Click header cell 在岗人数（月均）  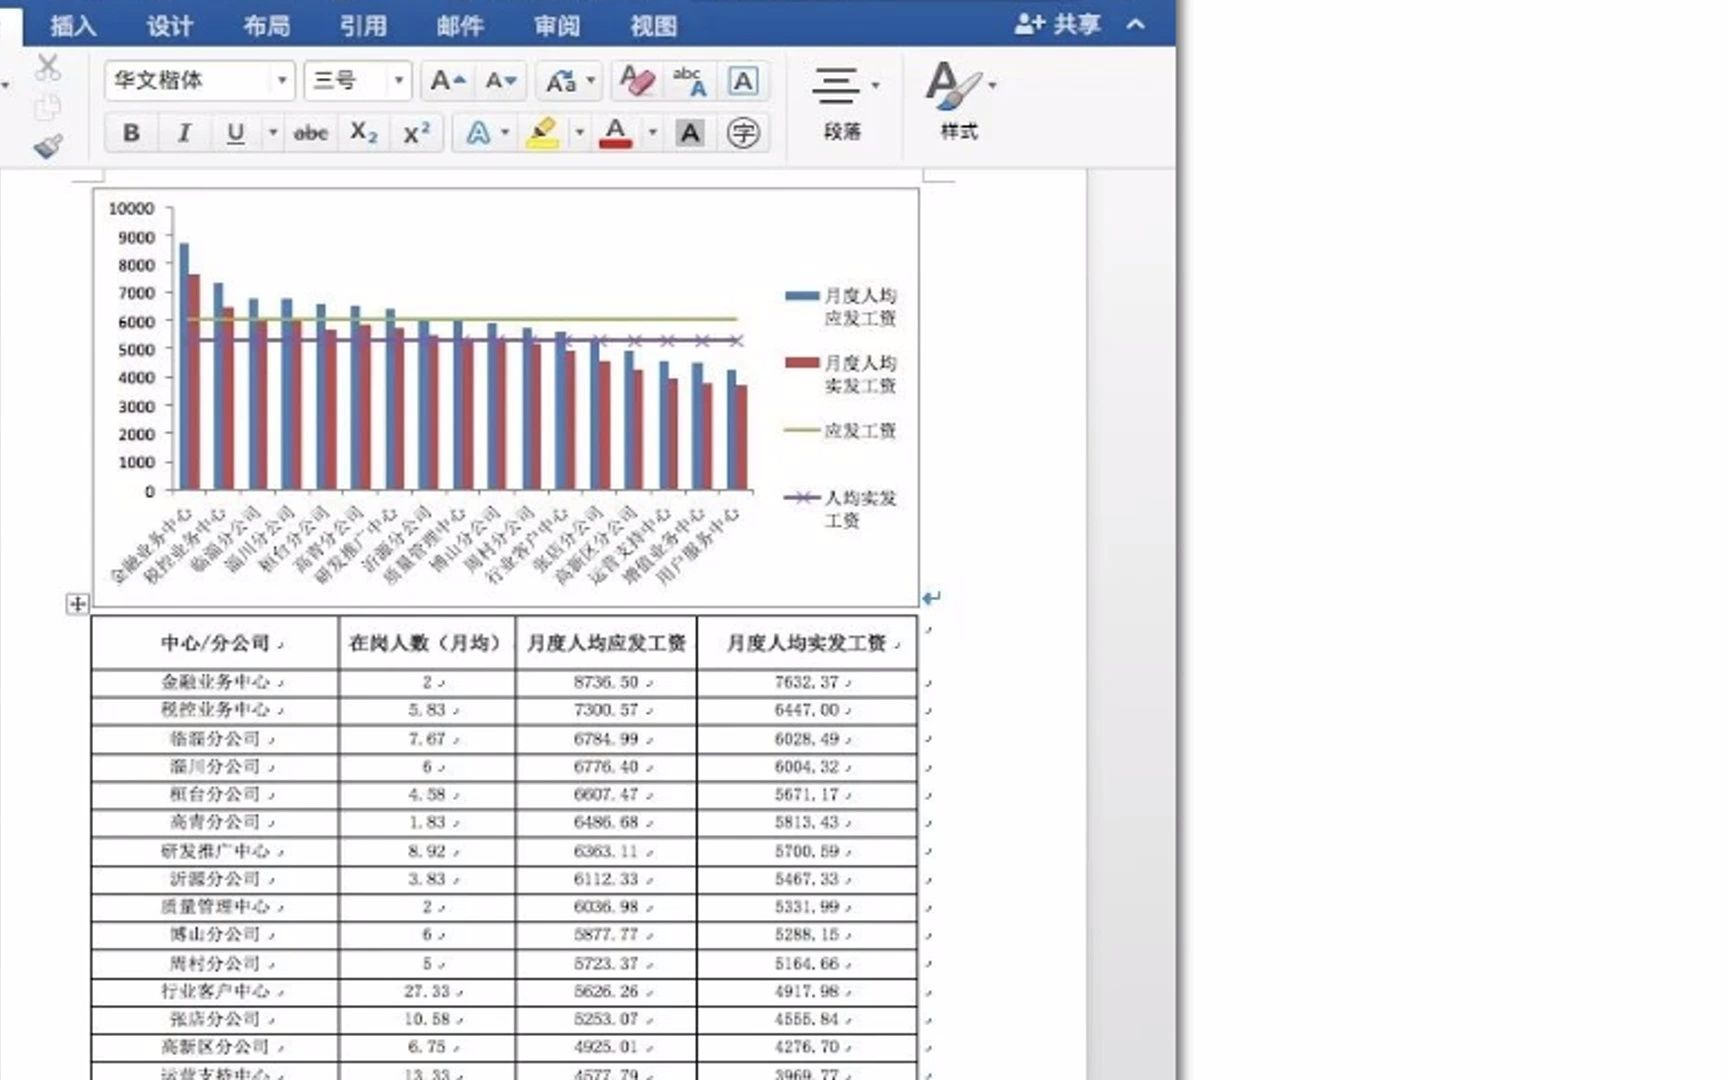pos(427,643)
